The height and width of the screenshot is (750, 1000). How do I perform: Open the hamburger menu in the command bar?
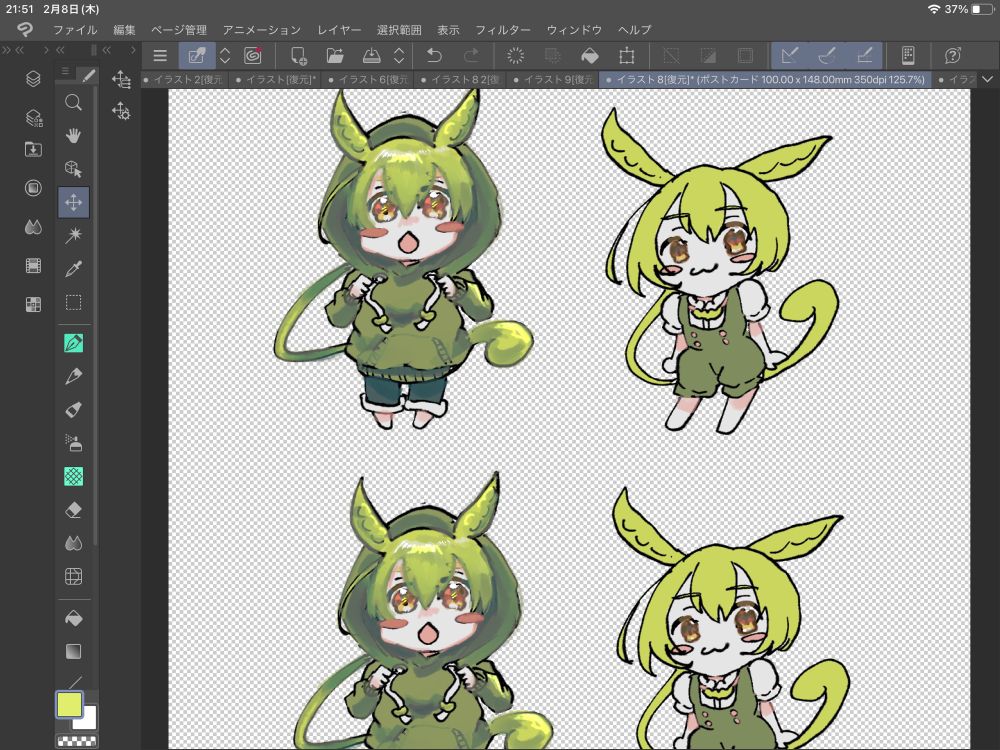coord(160,56)
